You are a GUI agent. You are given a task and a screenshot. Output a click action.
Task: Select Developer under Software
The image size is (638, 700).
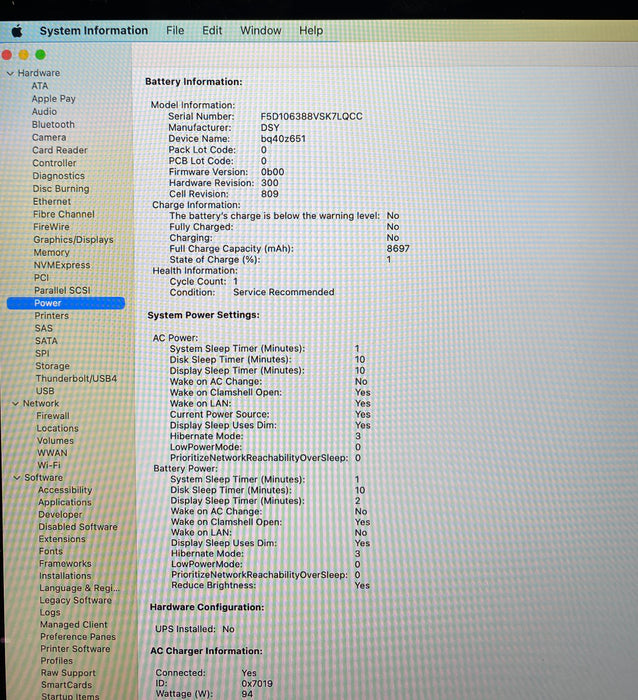(x=60, y=515)
